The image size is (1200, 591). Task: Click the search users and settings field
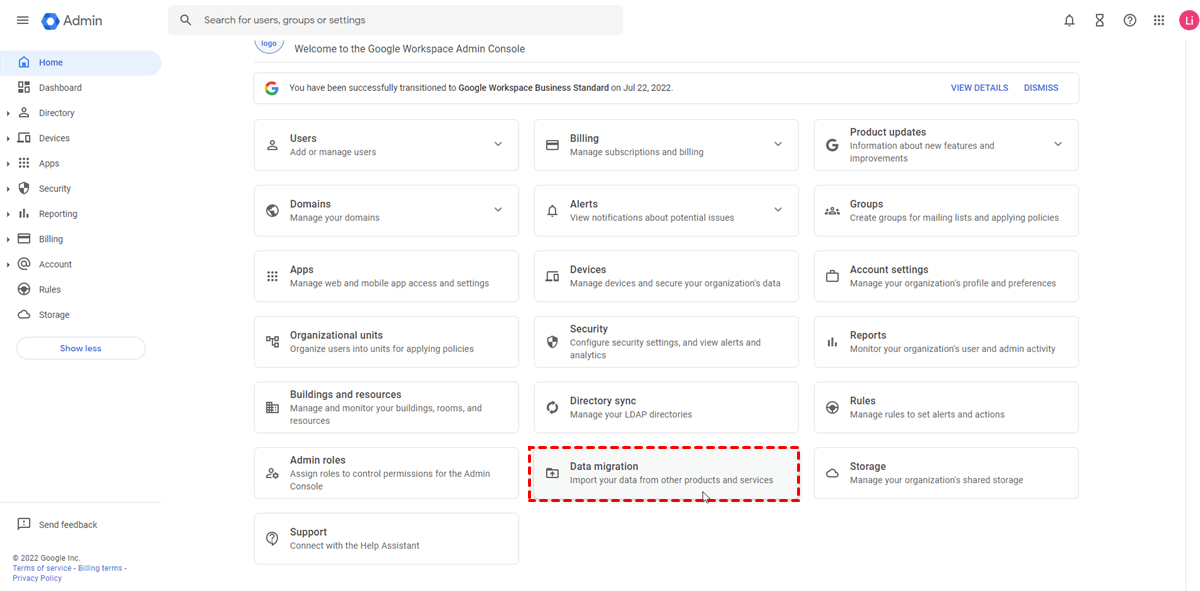pyautogui.click(x=400, y=20)
